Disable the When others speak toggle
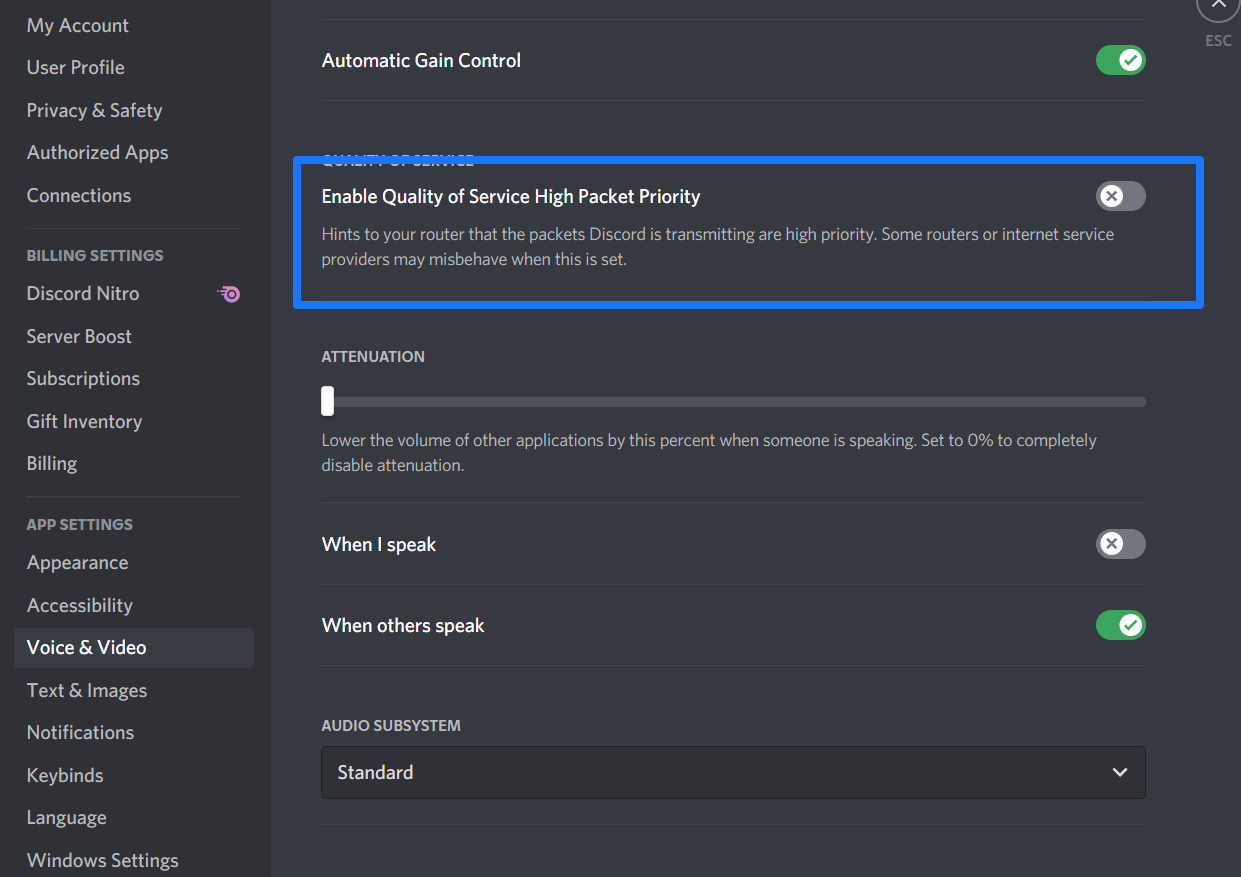Screen dimensions: 1241x877 coord(1120,625)
